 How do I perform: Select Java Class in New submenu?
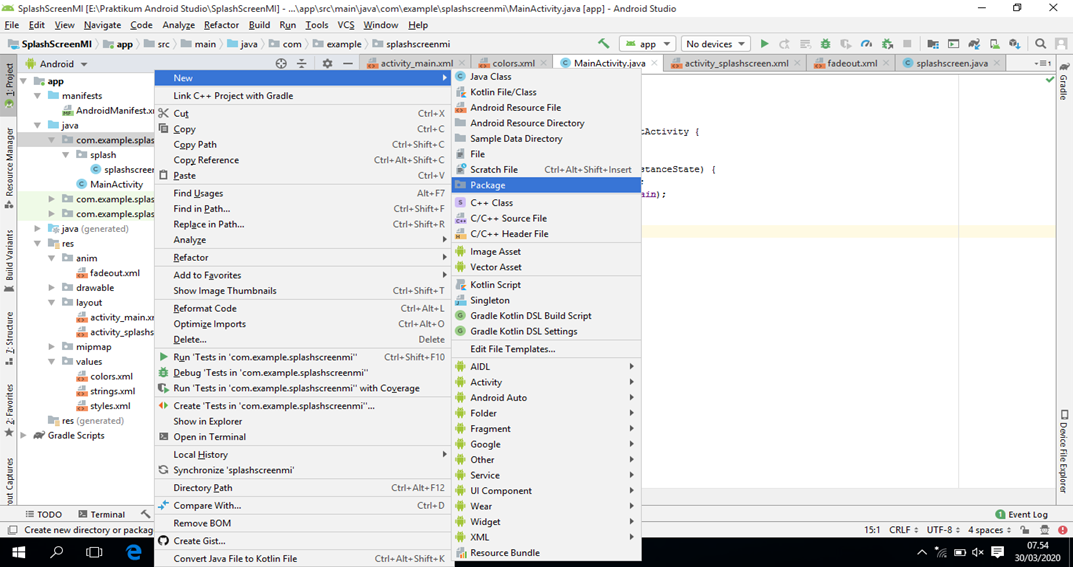[x=546, y=77]
